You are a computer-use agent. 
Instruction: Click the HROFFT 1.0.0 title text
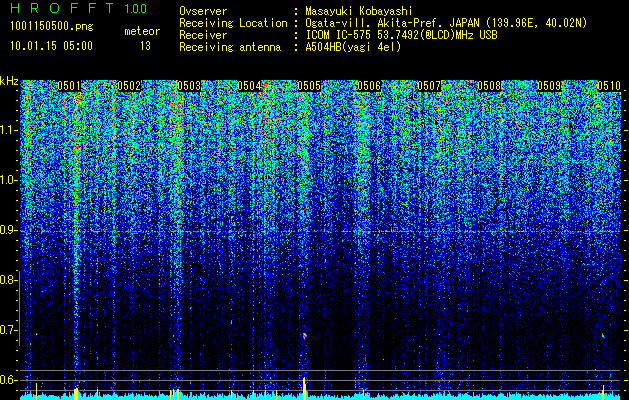click(79, 8)
